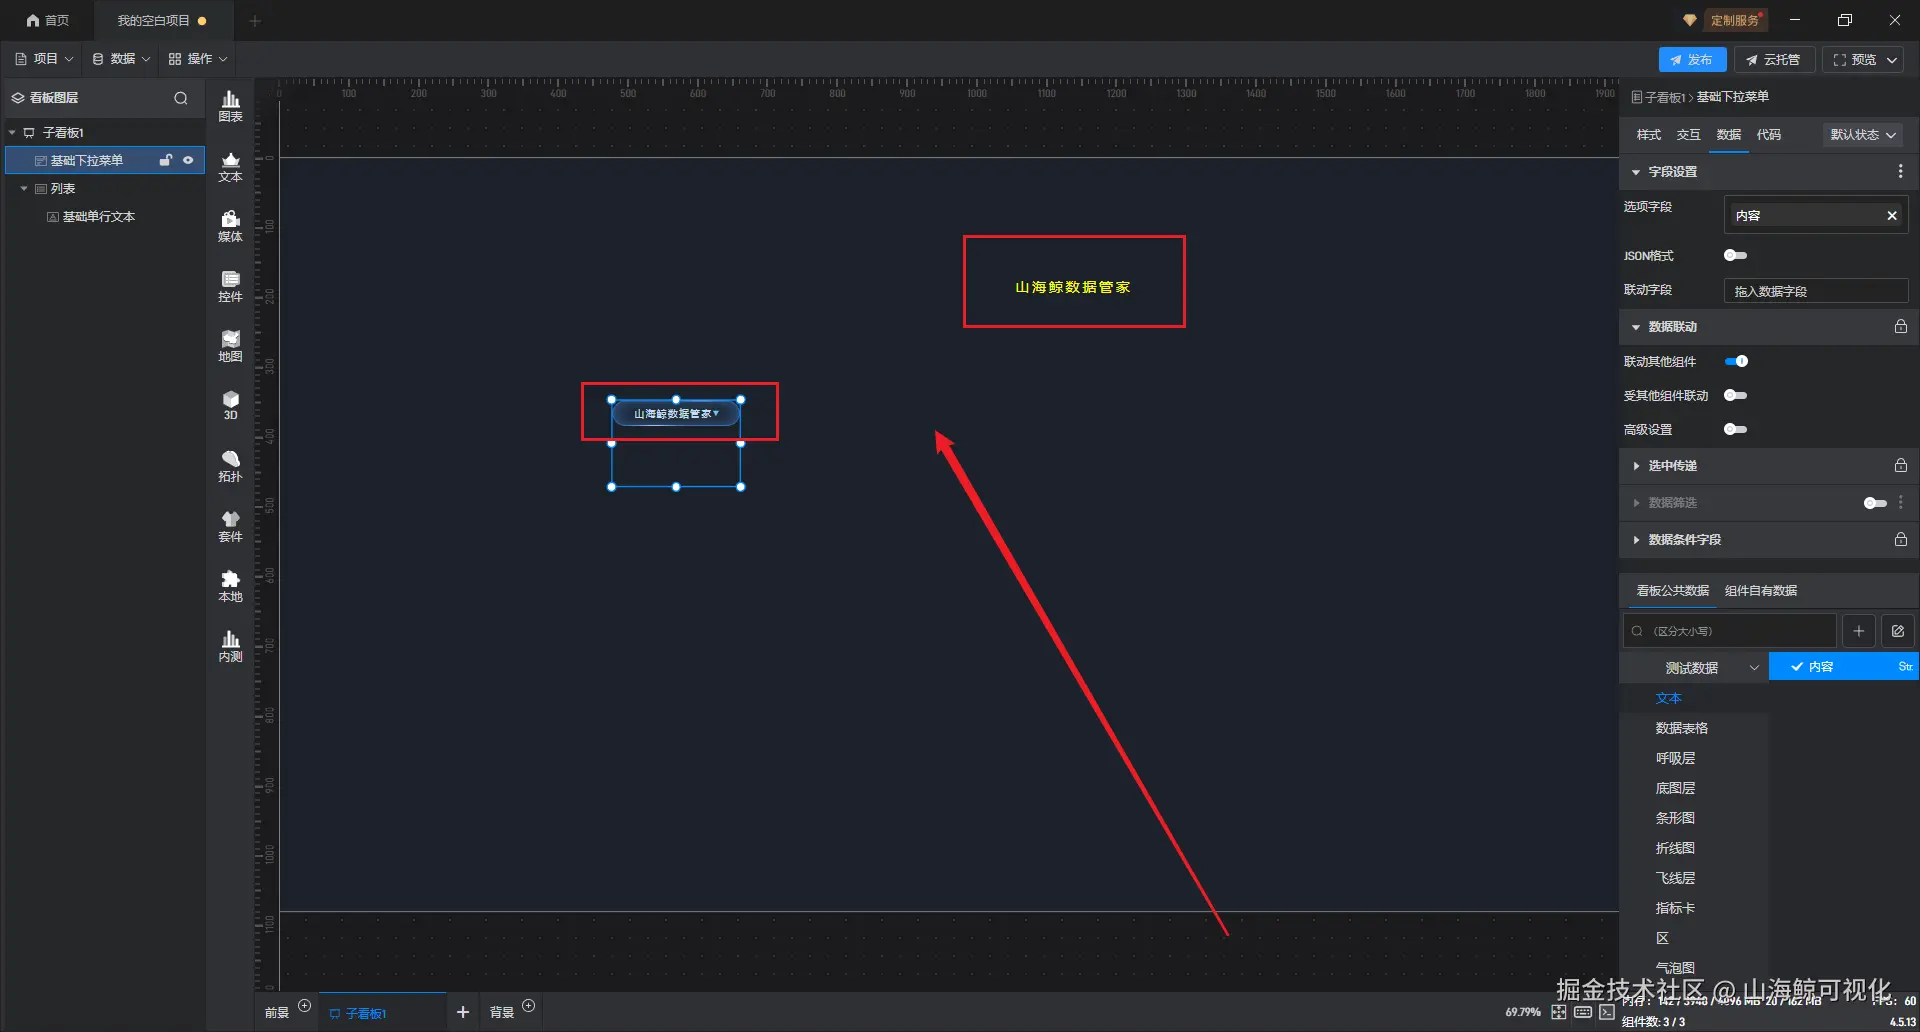Uncheck the 内容 field checkbox
Image resolution: width=1920 pixels, height=1032 pixels.
click(1797, 667)
